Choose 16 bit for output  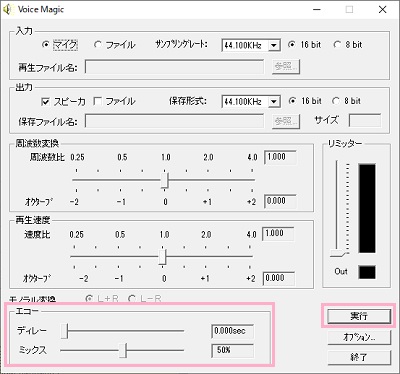(292, 101)
